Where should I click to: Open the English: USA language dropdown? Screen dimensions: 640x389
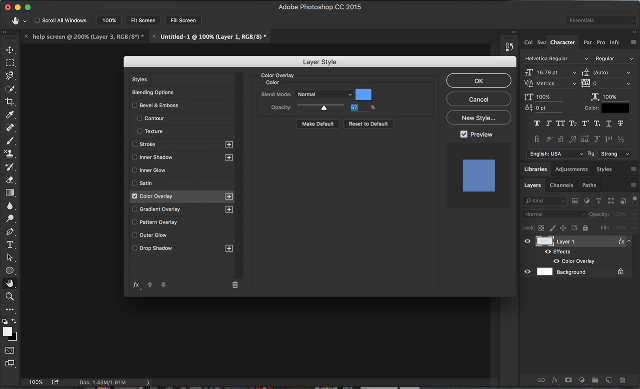pos(556,154)
